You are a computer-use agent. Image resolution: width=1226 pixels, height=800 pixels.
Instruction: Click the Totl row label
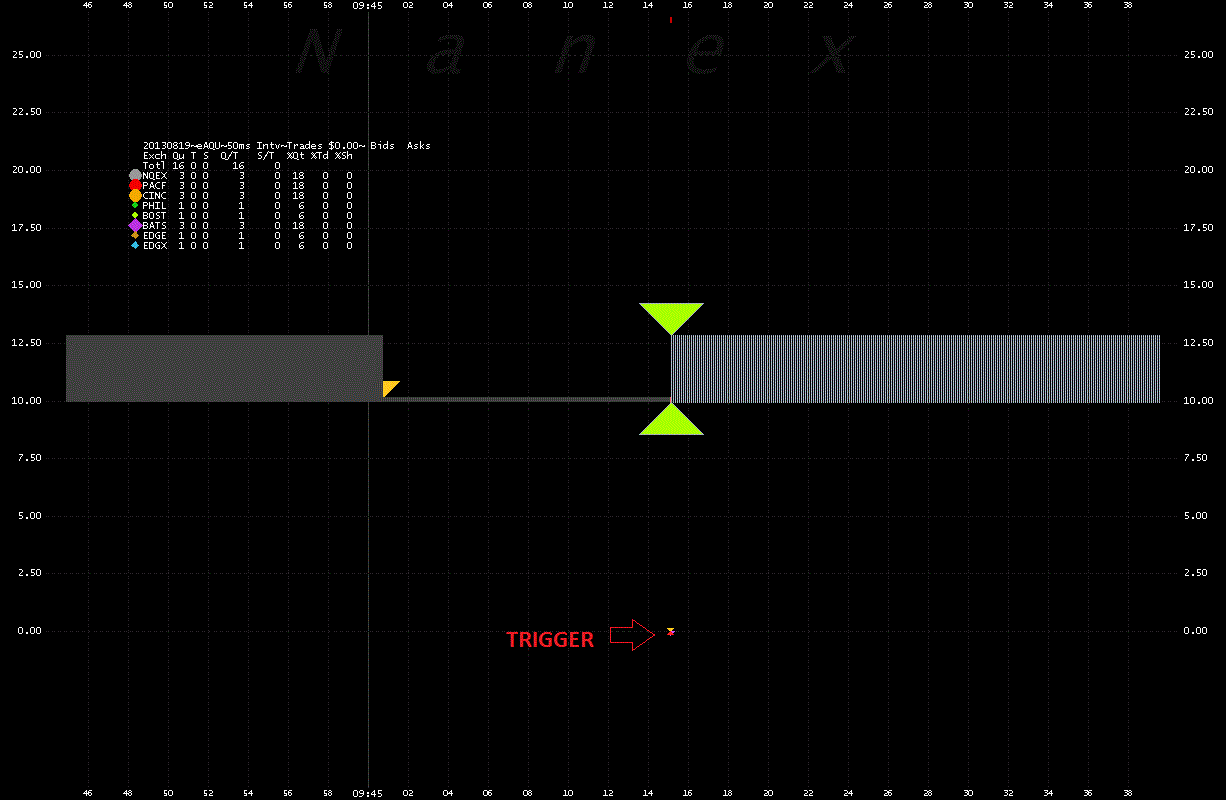[x=155, y=165]
